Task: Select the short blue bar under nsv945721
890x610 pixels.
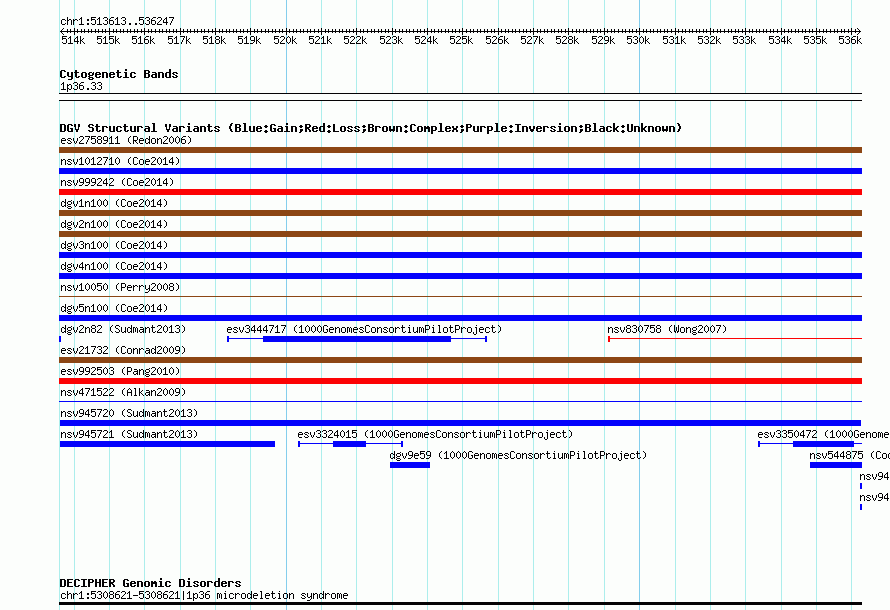Action: click(x=167, y=444)
